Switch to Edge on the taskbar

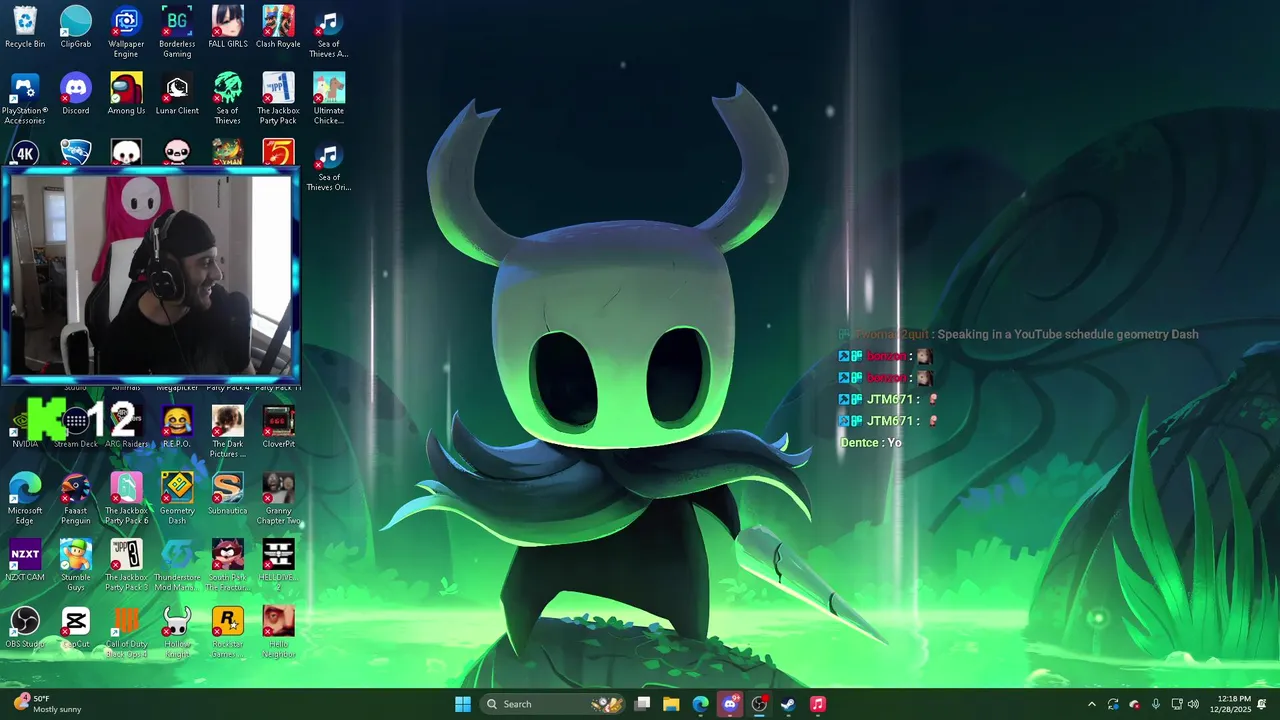click(701, 704)
